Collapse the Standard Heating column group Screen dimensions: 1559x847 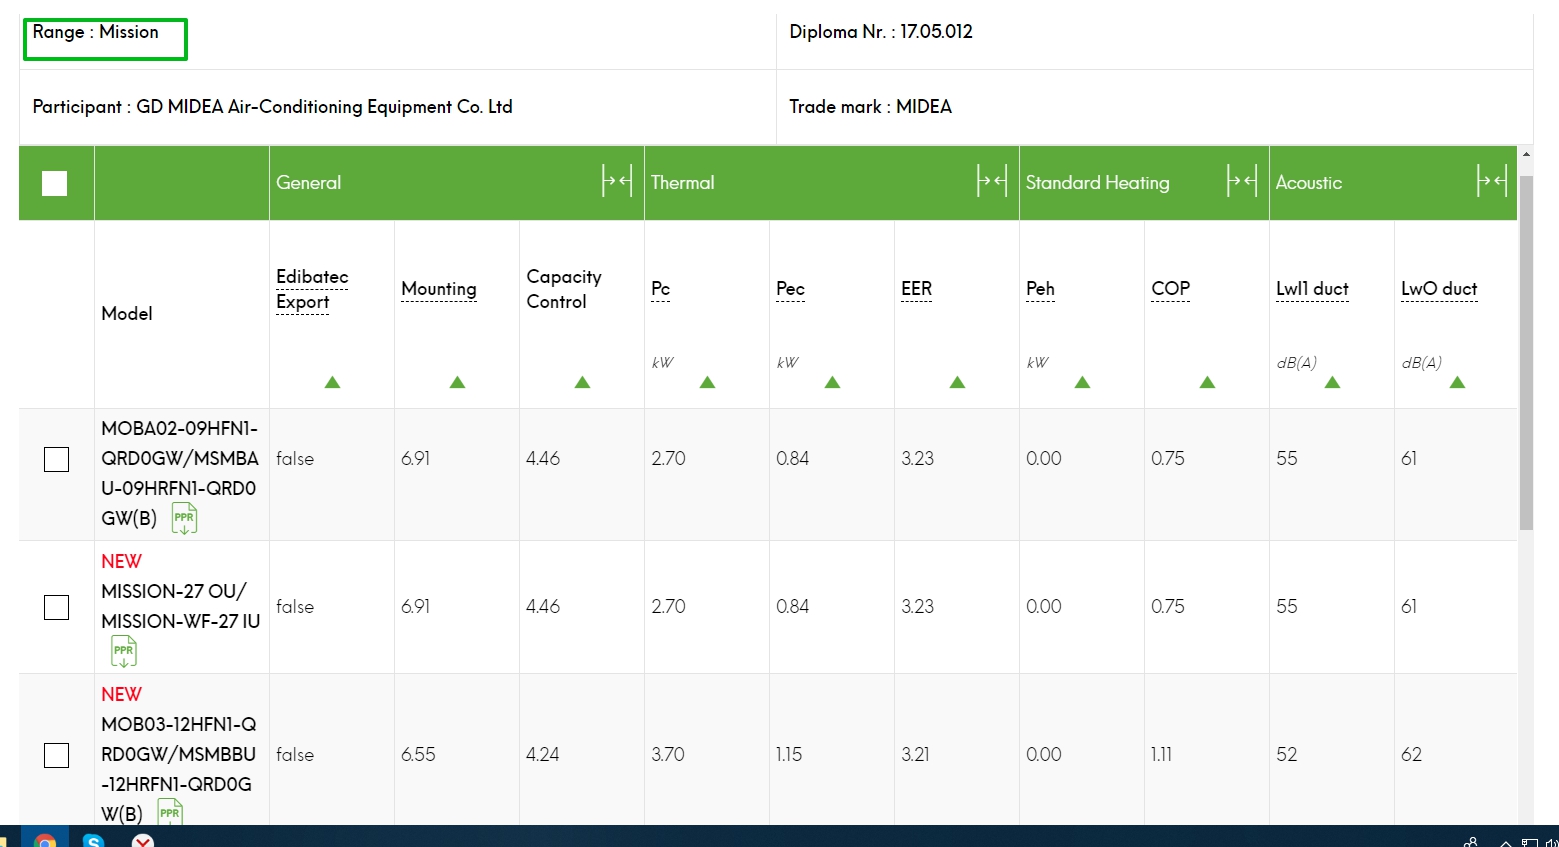coord(1242,181)
